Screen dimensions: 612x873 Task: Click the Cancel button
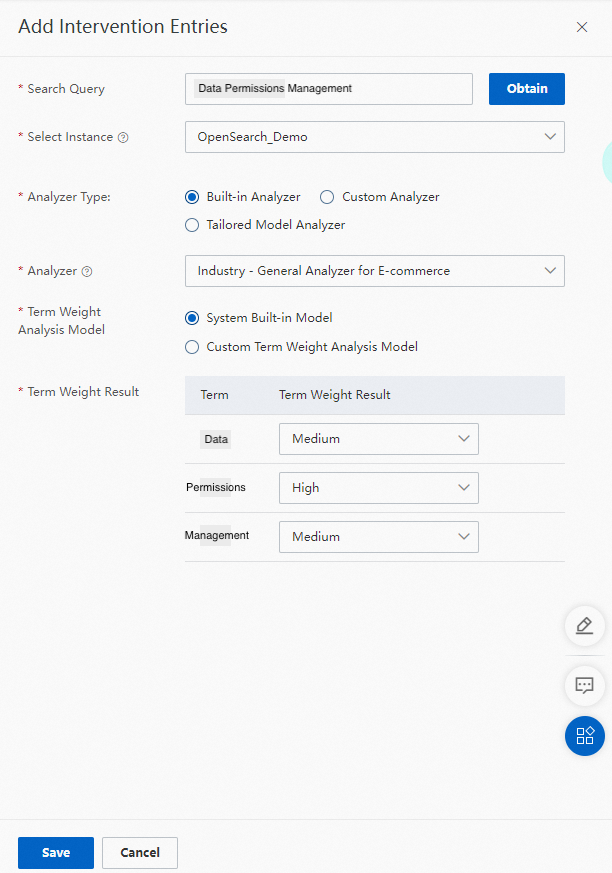(140, 852)
